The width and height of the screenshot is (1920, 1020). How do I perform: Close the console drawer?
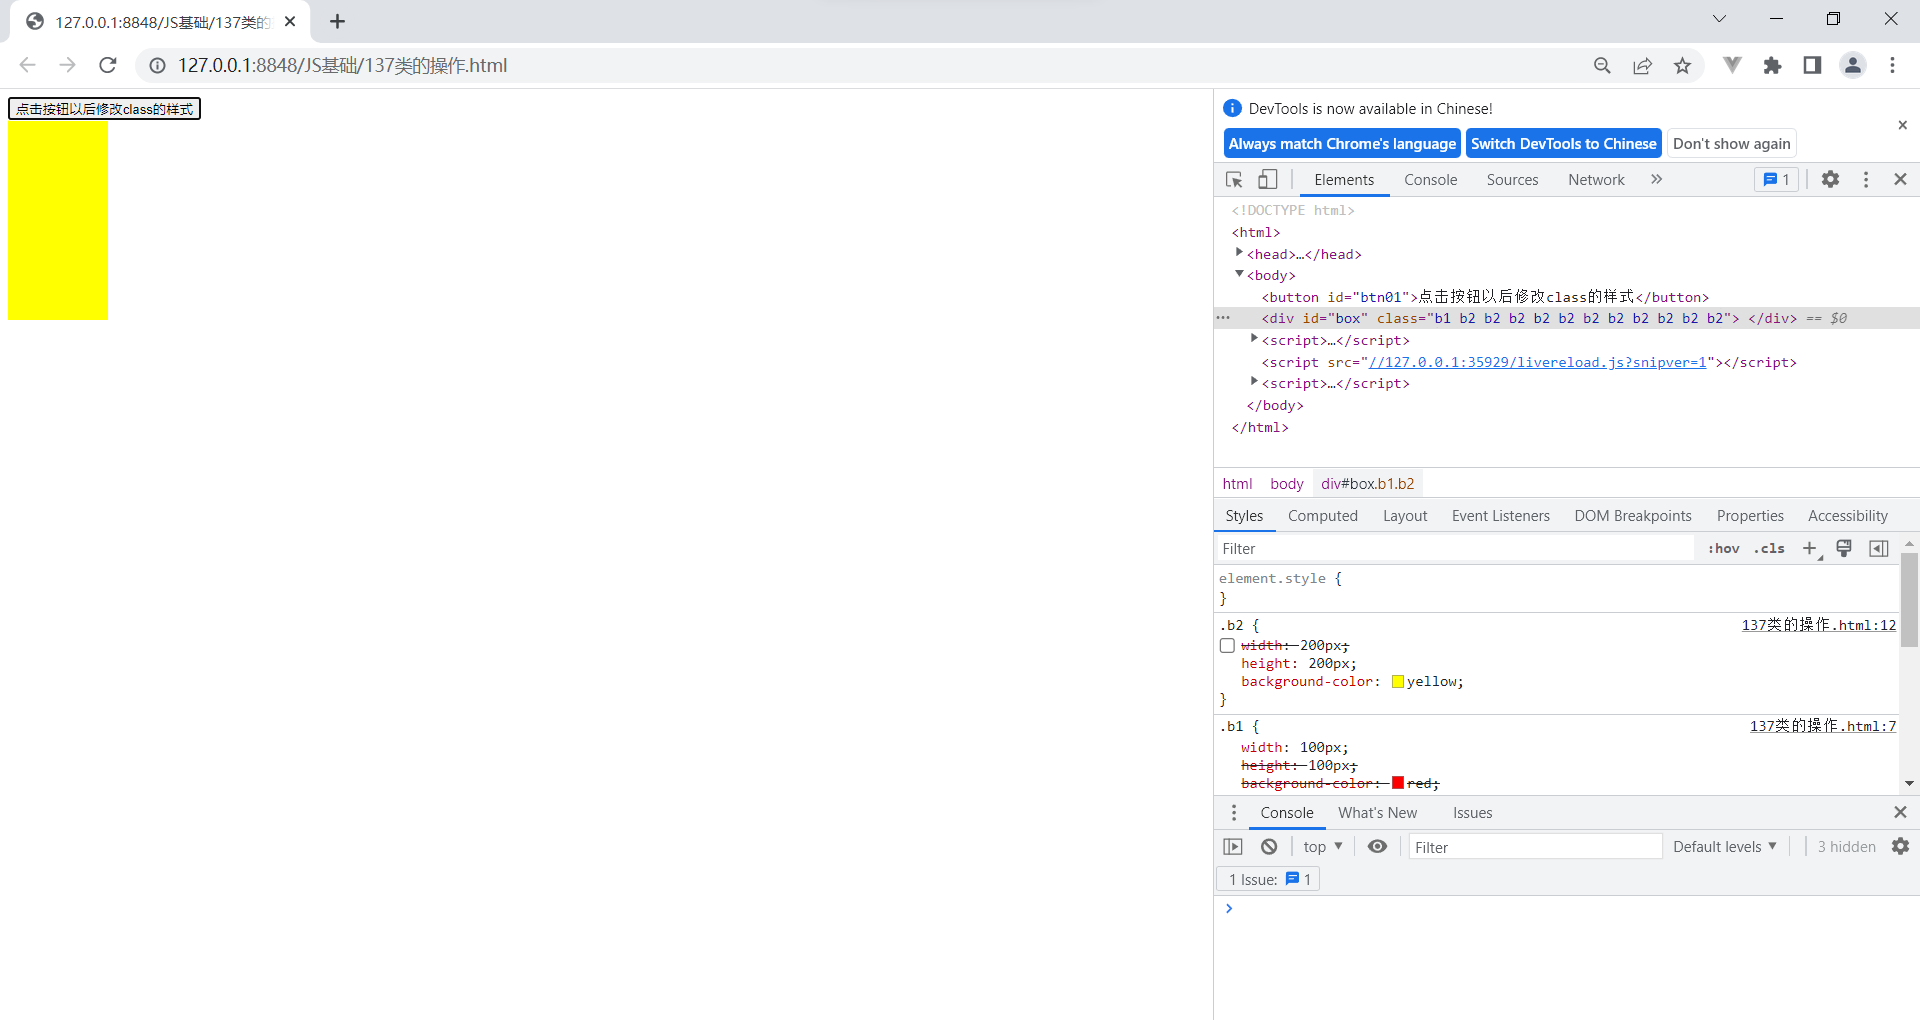coord(1900,812)
